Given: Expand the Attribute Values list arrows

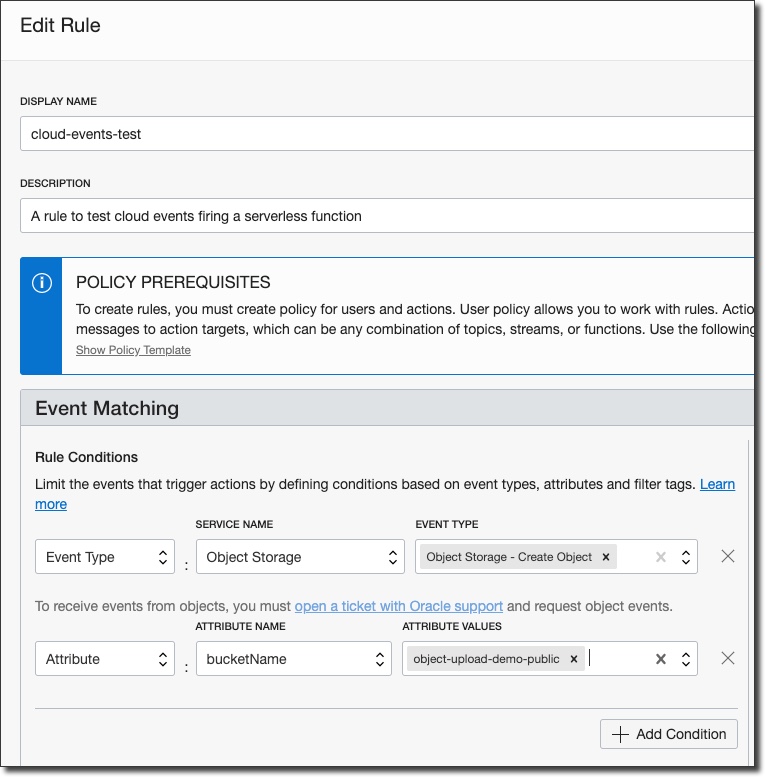Looking at the screenshot, I should pyautogui.click(x=686, y=659).
